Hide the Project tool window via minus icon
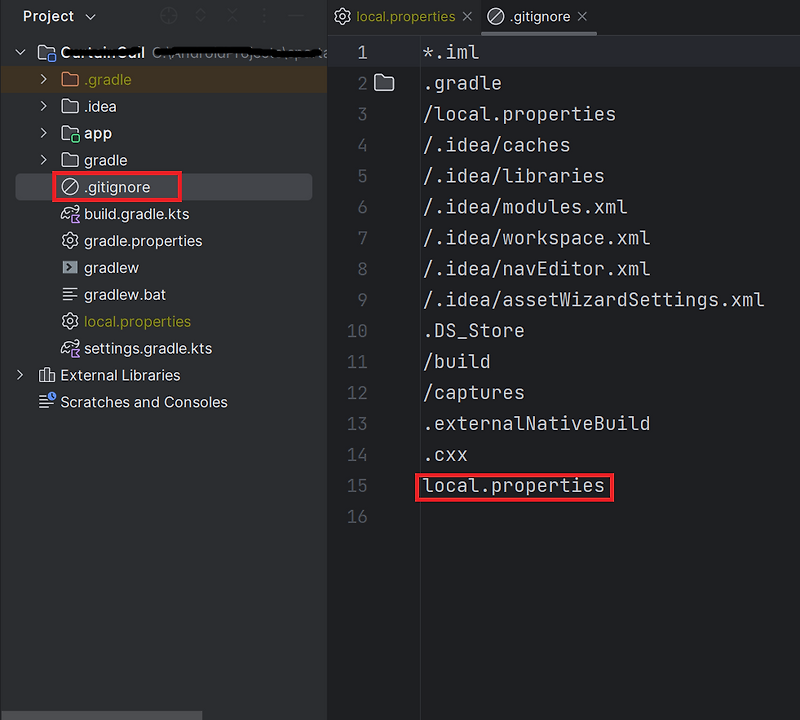 tap(296, 15)
